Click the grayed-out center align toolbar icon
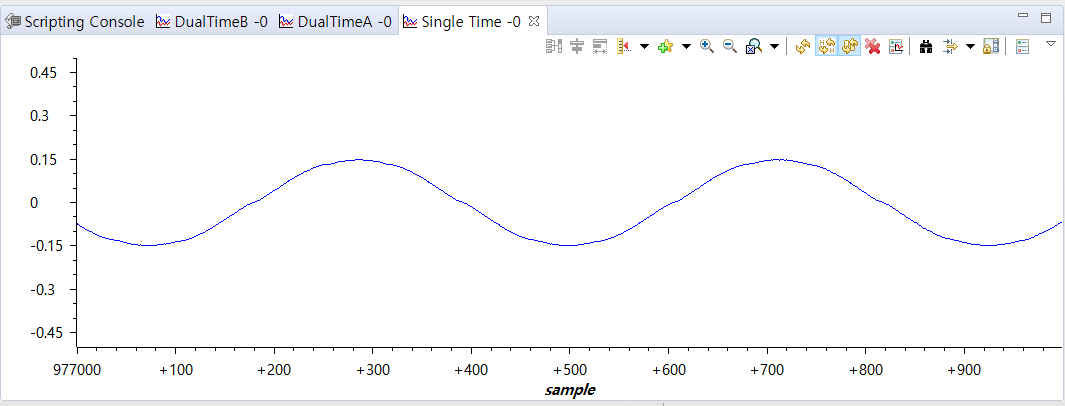 click(x=577, y=46)
